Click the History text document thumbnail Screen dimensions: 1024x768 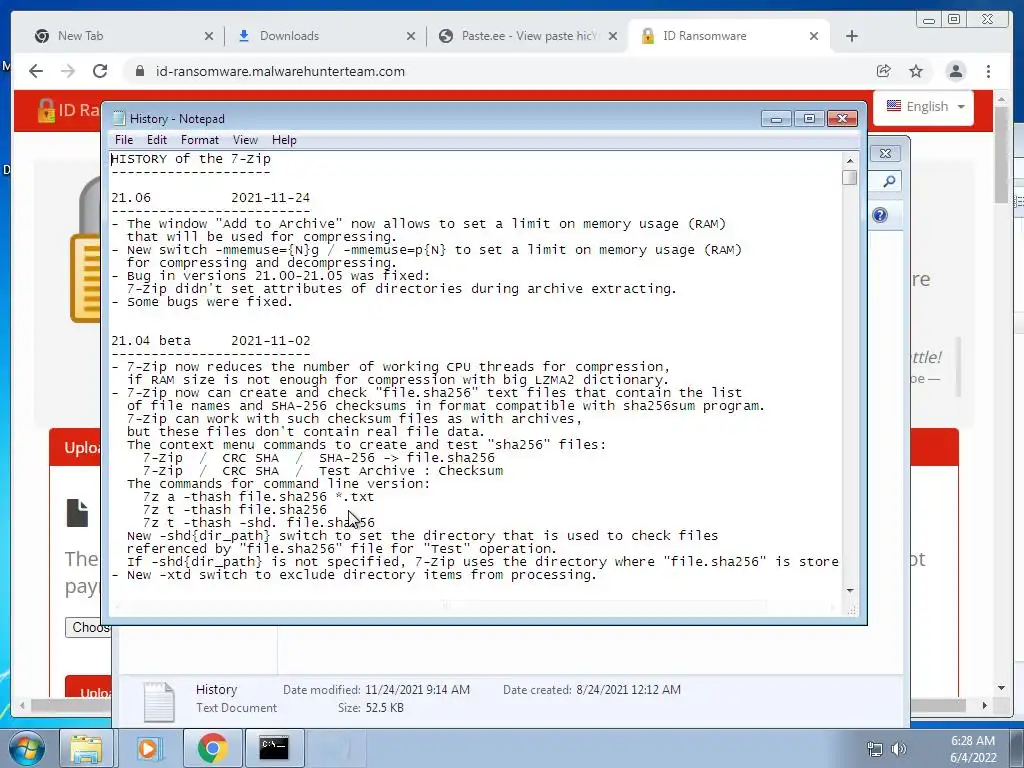(159, 701)
